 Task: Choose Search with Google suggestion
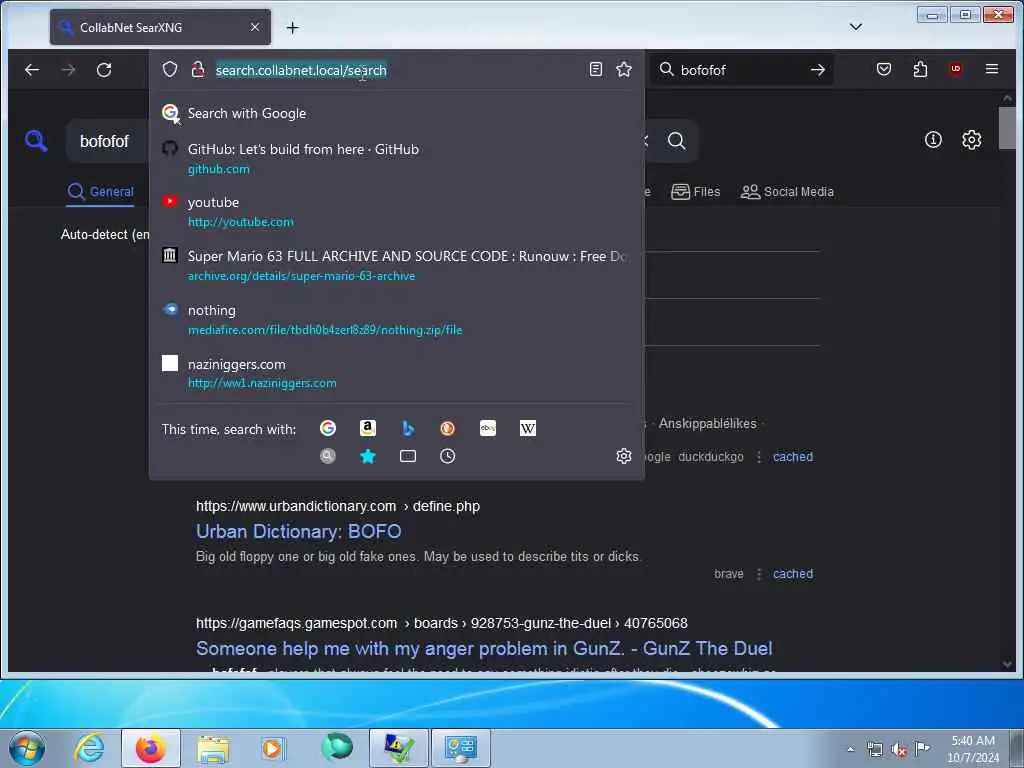pyautogui.click(x=396, y=113)
